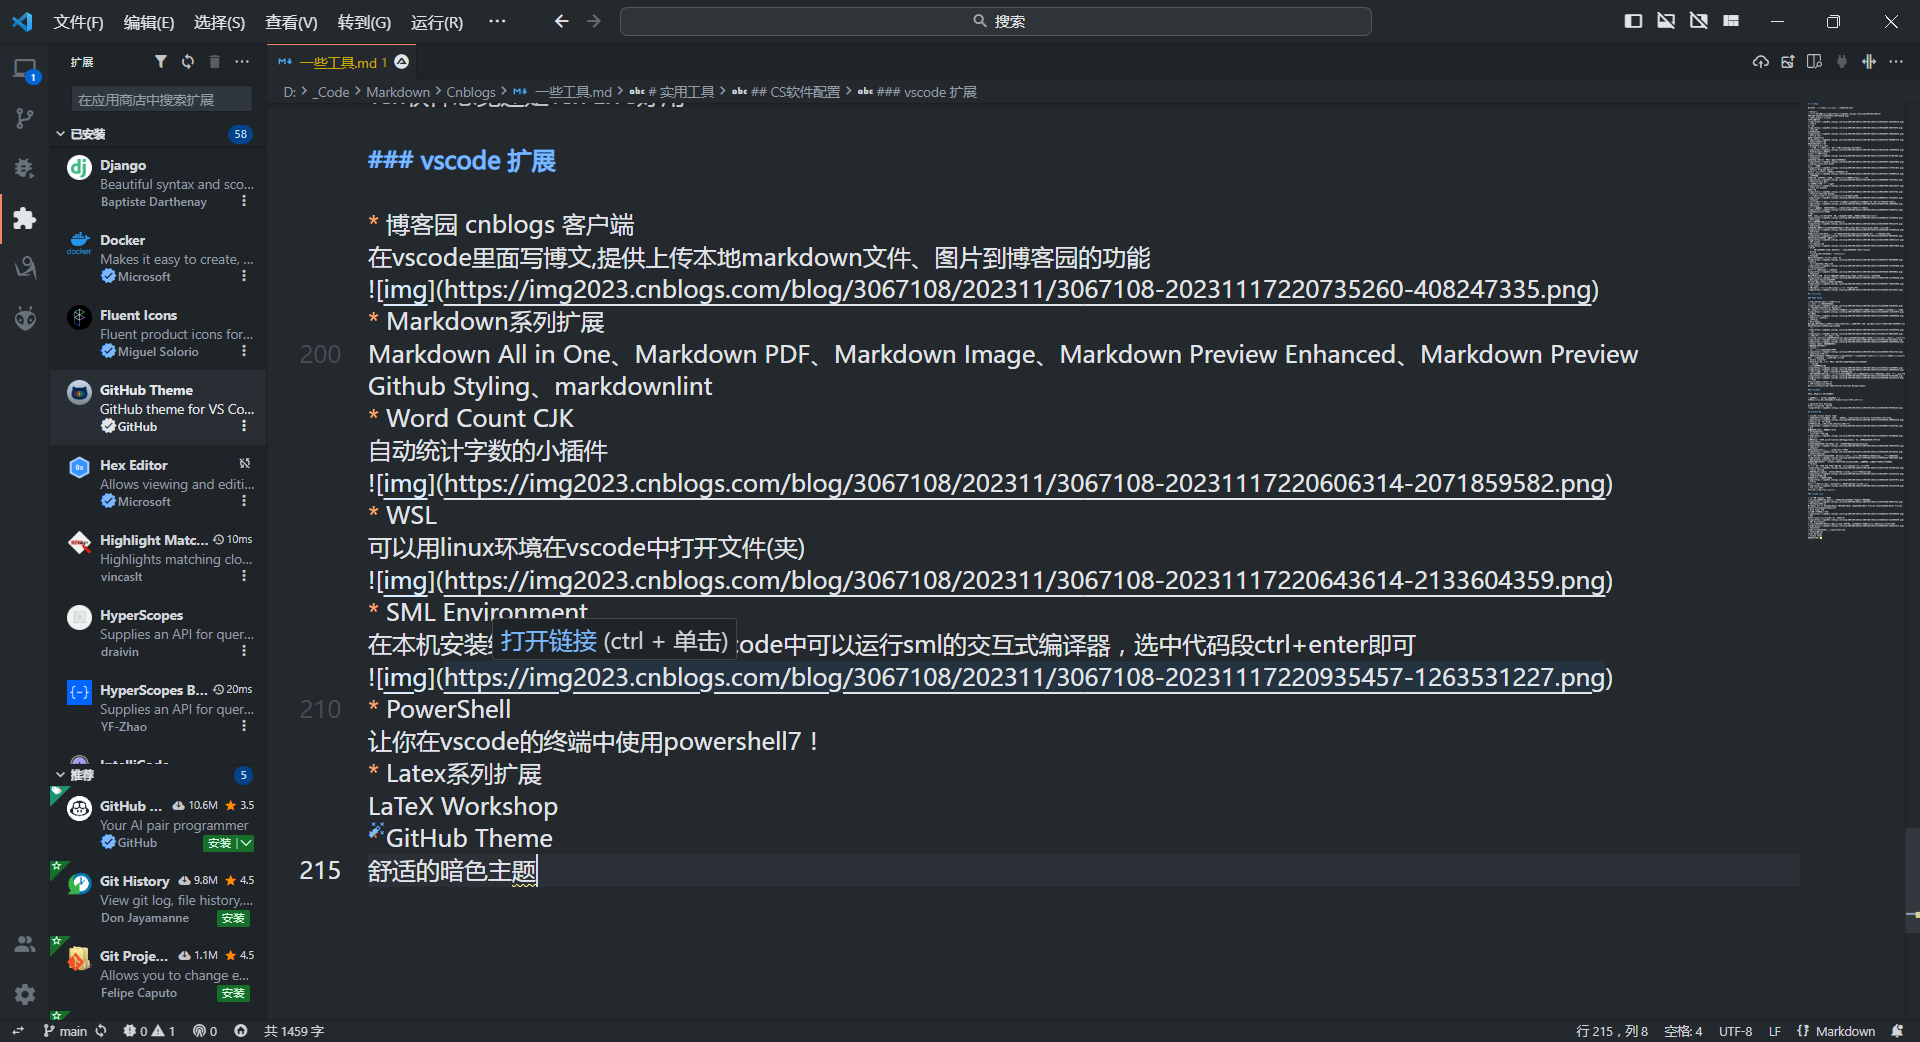Screen dimensions: 1920x1042
Task: Change the LF end-of-line setting
Action: tap(1774, 1031)
